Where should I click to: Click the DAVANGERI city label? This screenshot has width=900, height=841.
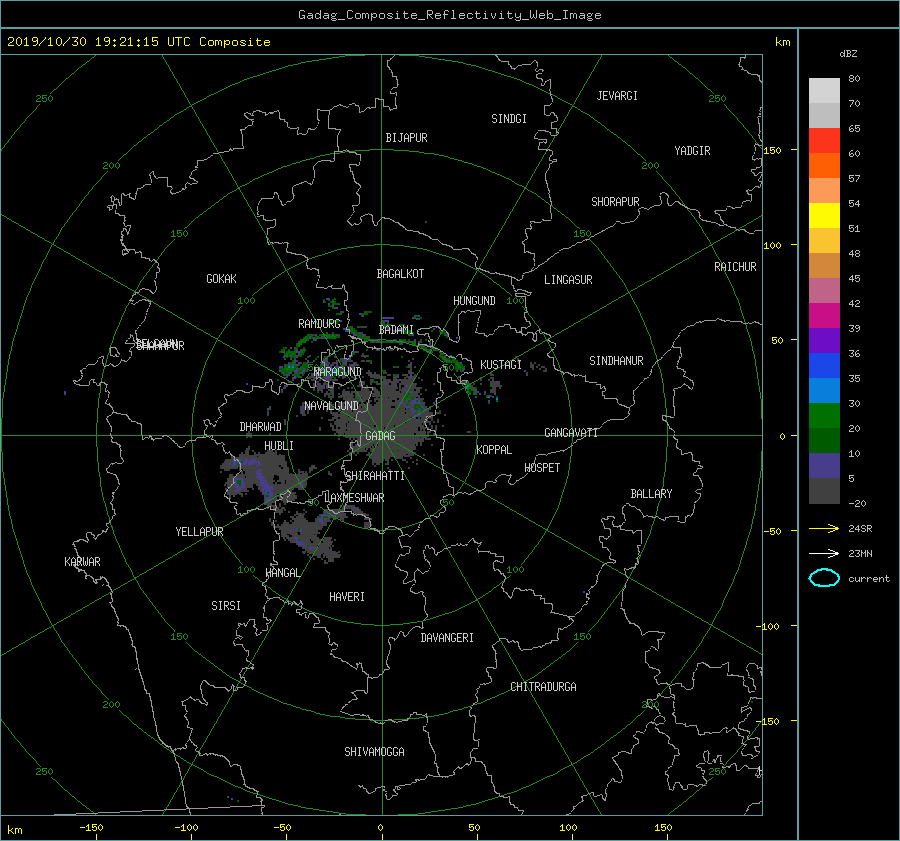tap(447, 638)
